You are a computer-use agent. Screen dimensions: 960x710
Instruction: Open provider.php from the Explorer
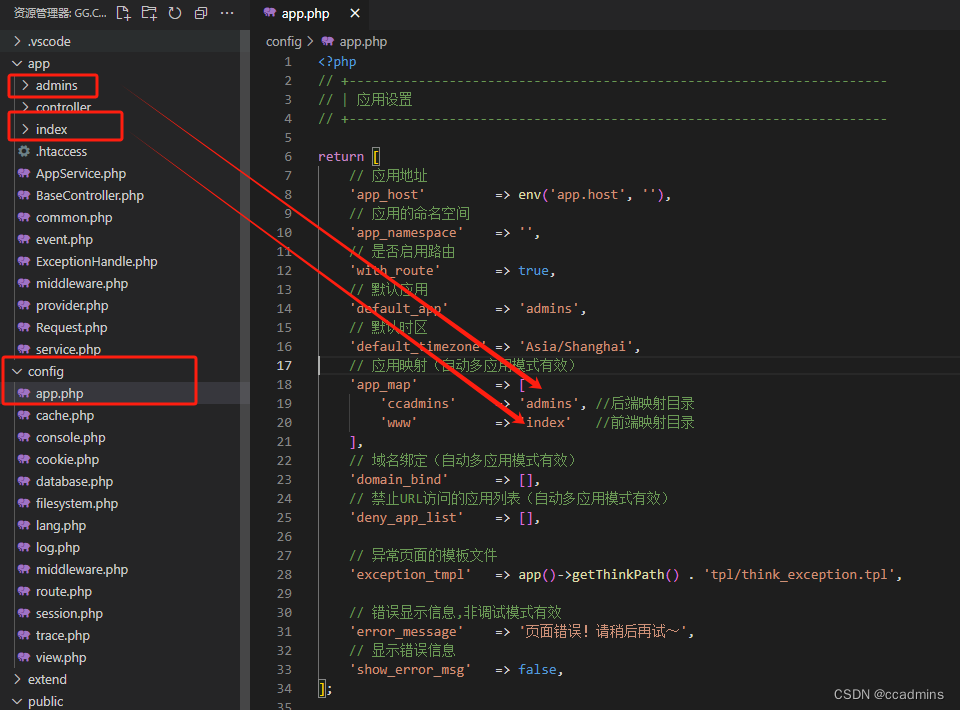[x=63, y=305]
